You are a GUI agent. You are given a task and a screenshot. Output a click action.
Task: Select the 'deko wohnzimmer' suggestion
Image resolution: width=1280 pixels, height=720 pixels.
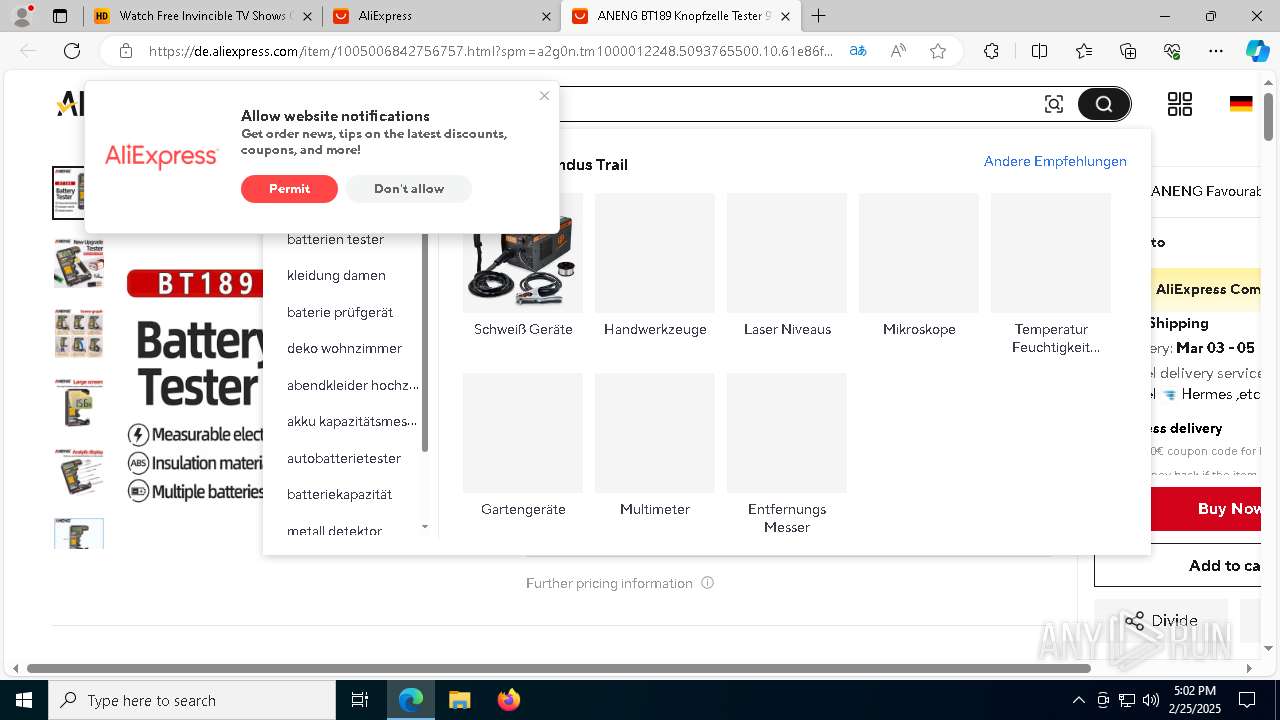(x=344, y=348)
